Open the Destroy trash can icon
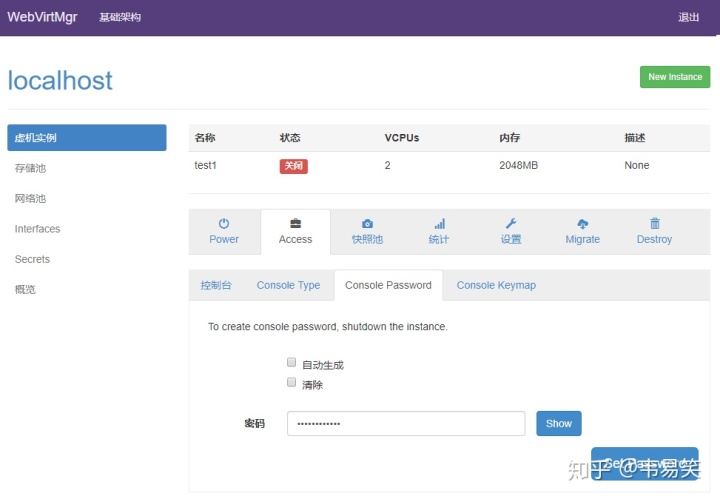720x499 pixels. [654, 224]
